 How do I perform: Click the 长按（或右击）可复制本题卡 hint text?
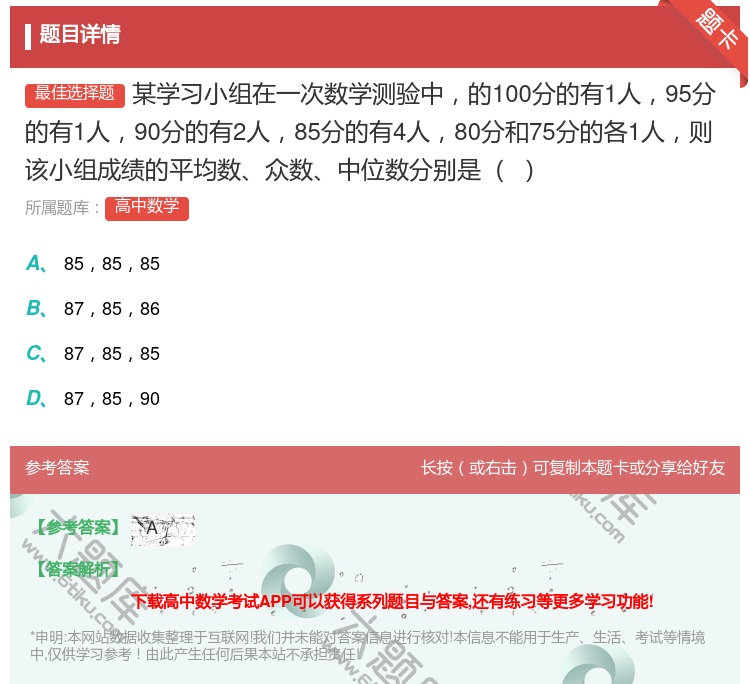[573, 468]
